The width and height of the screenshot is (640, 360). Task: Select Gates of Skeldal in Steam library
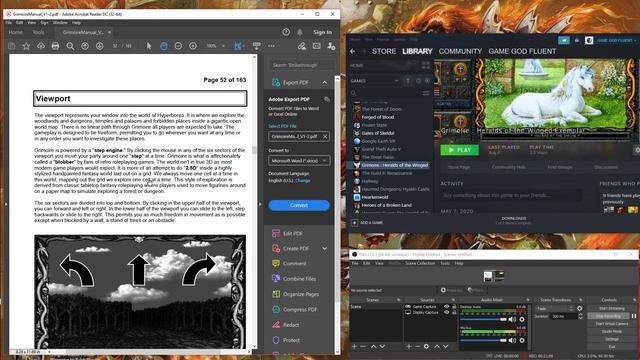tap(378, 133)
